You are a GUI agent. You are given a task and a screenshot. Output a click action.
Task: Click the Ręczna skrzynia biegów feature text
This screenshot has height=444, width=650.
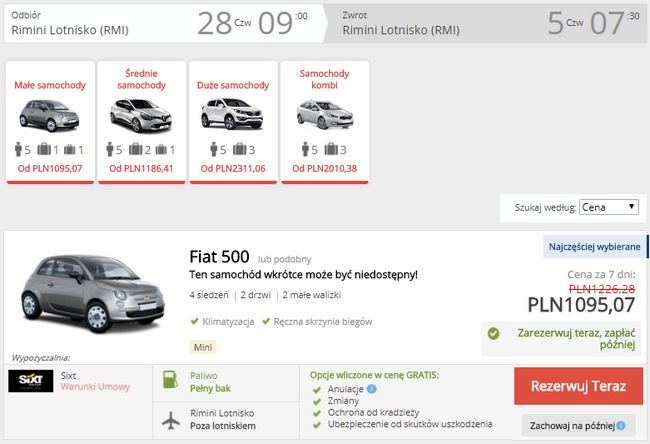[323, 322]
